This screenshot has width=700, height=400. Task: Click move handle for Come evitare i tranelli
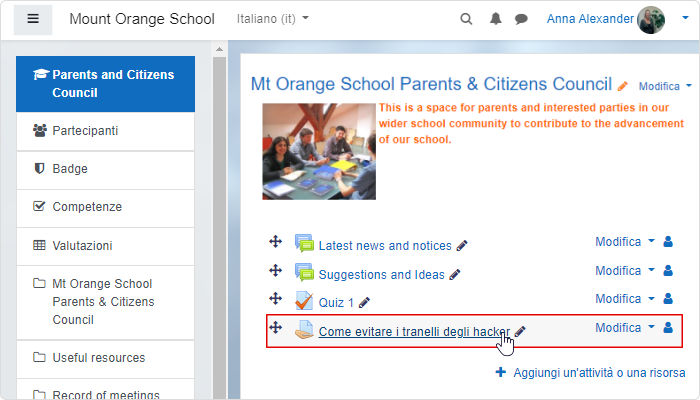click(275, 328)
